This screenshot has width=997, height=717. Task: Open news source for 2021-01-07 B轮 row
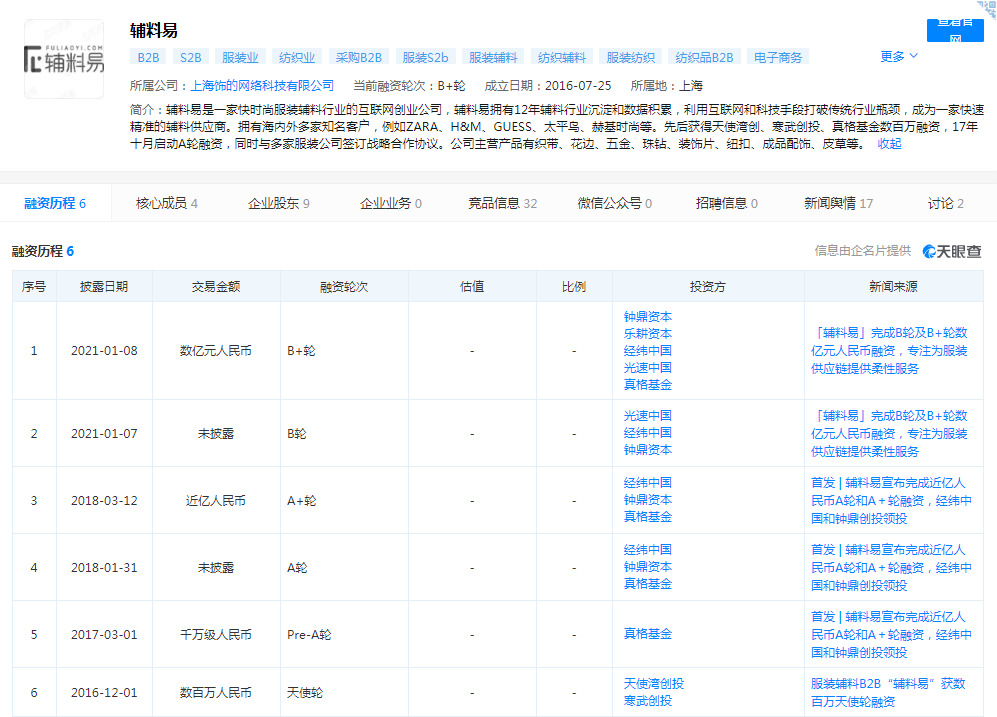tap(890, 434)
